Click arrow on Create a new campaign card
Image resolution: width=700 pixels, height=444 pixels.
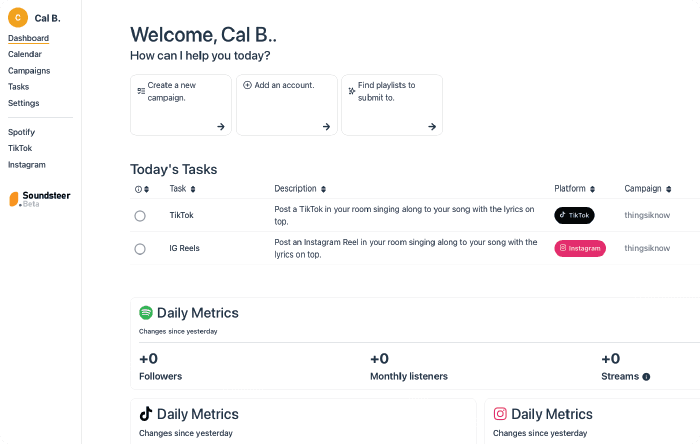221,127
